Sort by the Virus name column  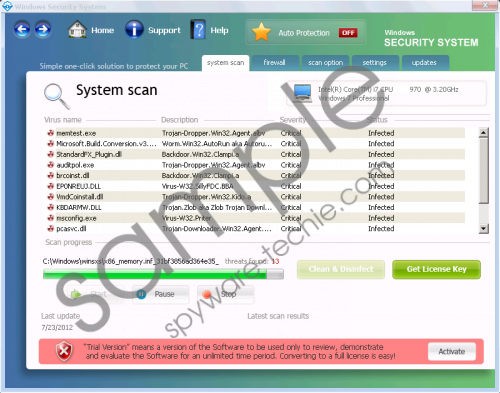pyautogui.click(x=63, y=120)
